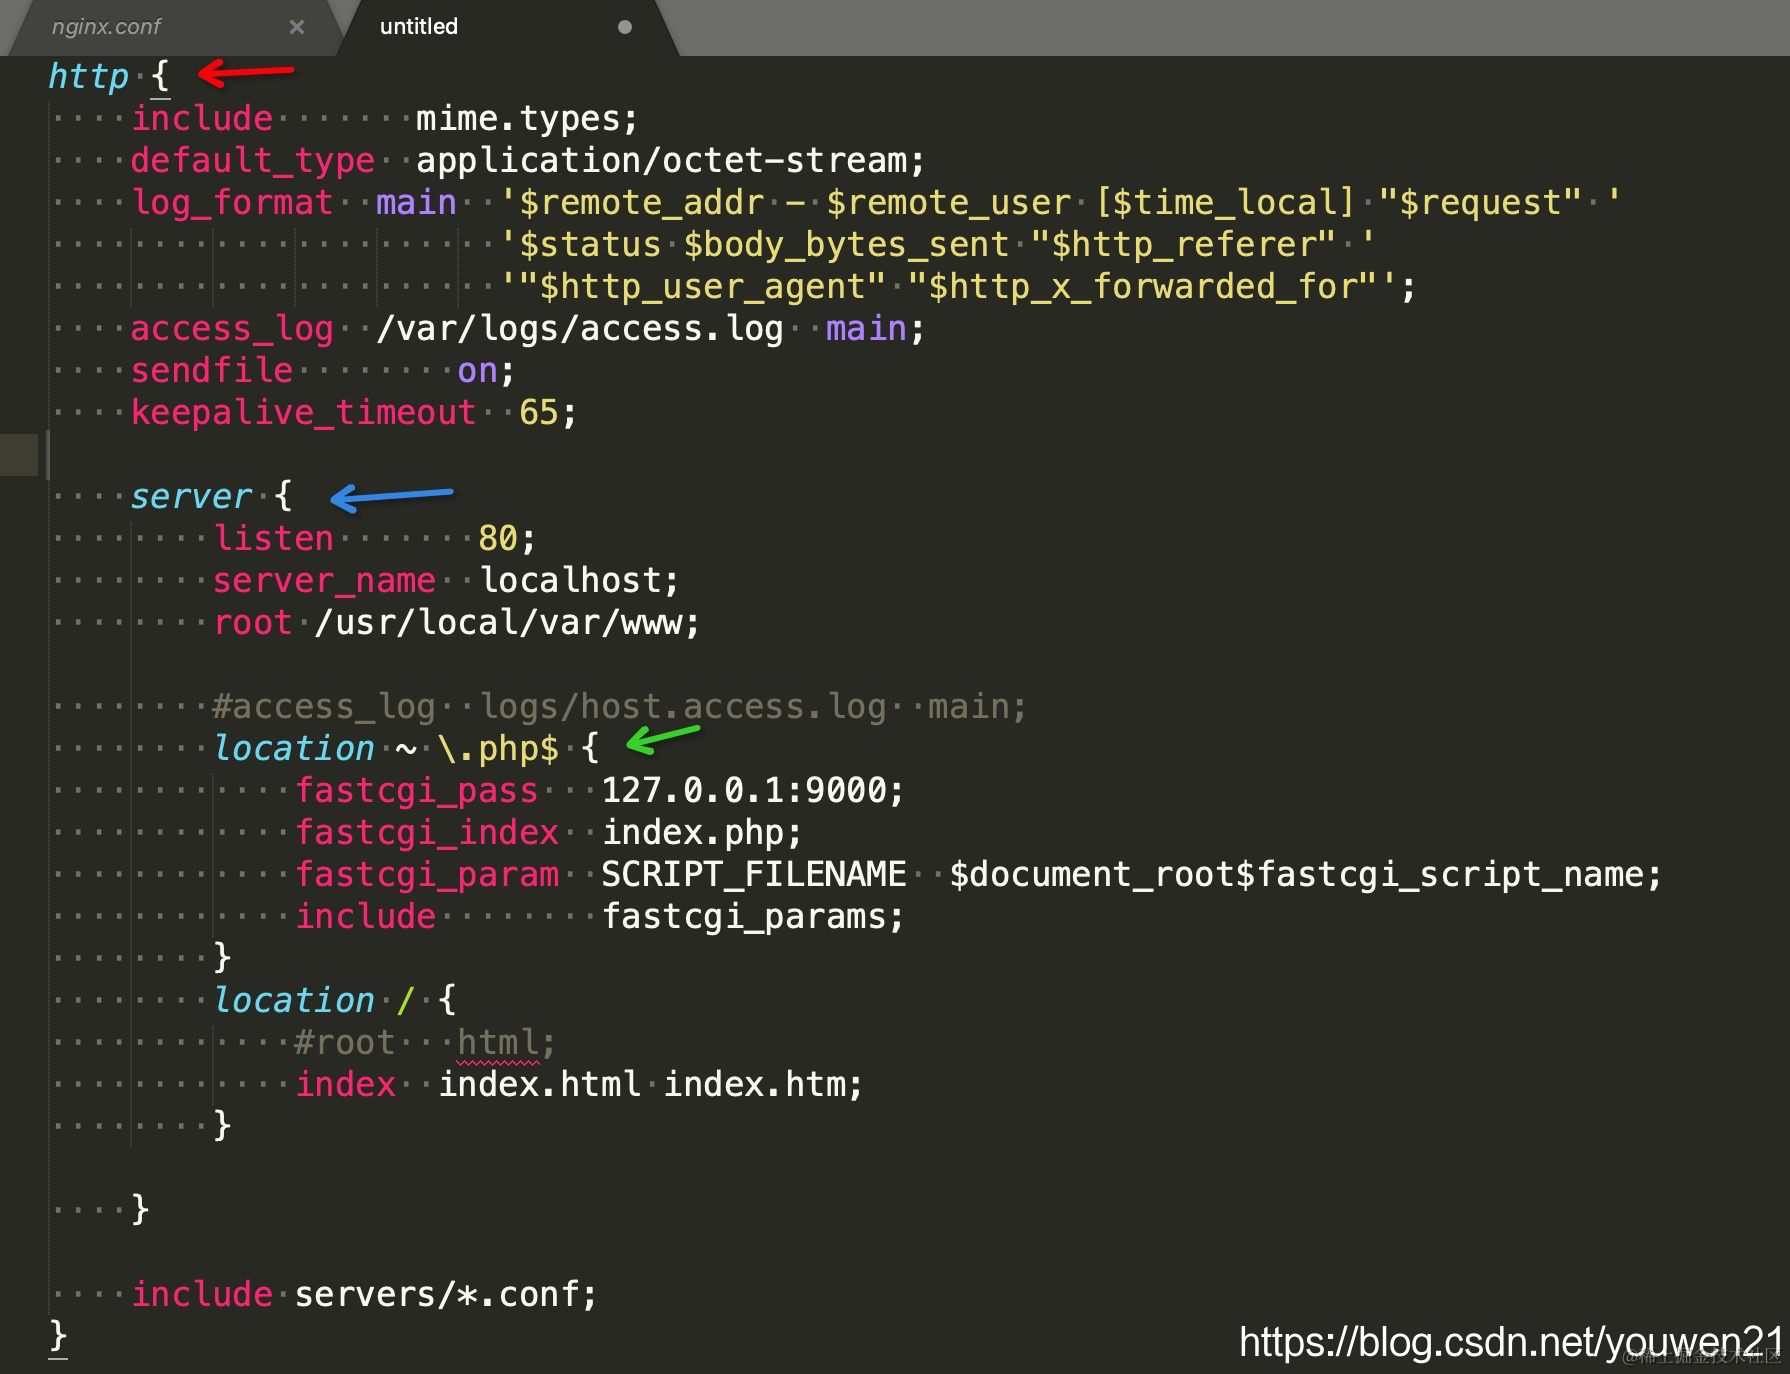The height and width of the screenshot is (1374, 1790).
Task: Click 'location' before the php regex
Action: (x=294, y=749)
